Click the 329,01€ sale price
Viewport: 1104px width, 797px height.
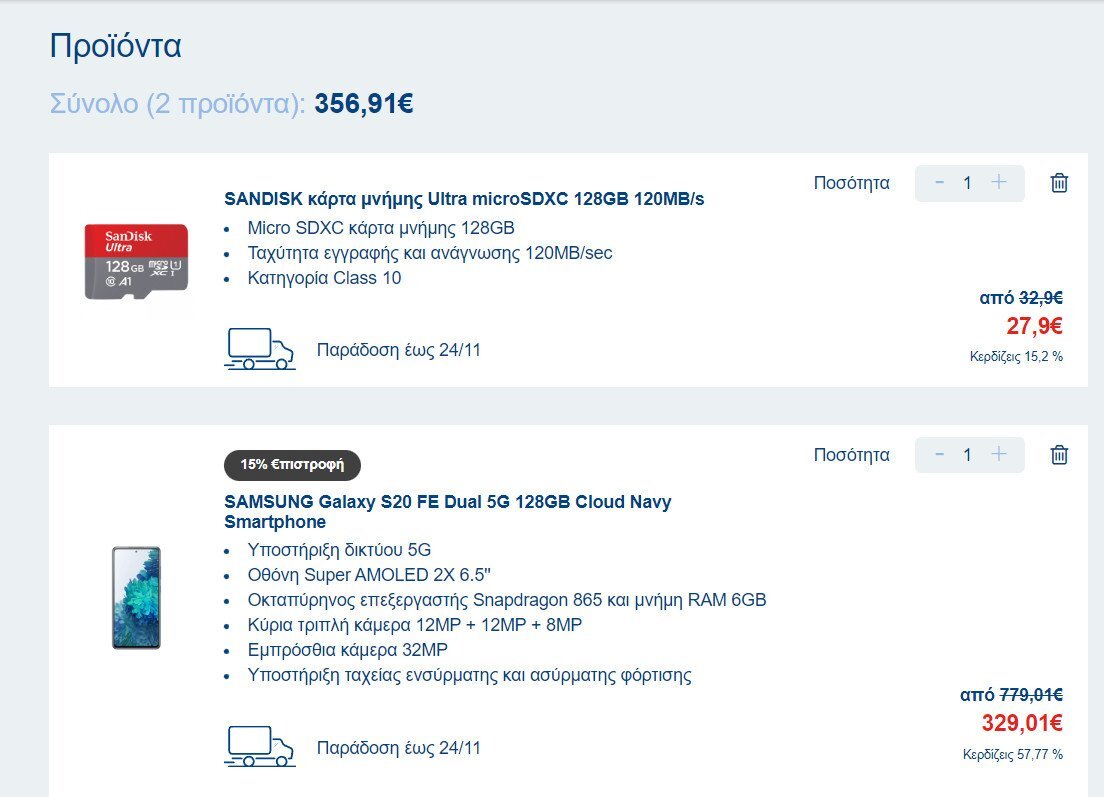pos(1022,723)
